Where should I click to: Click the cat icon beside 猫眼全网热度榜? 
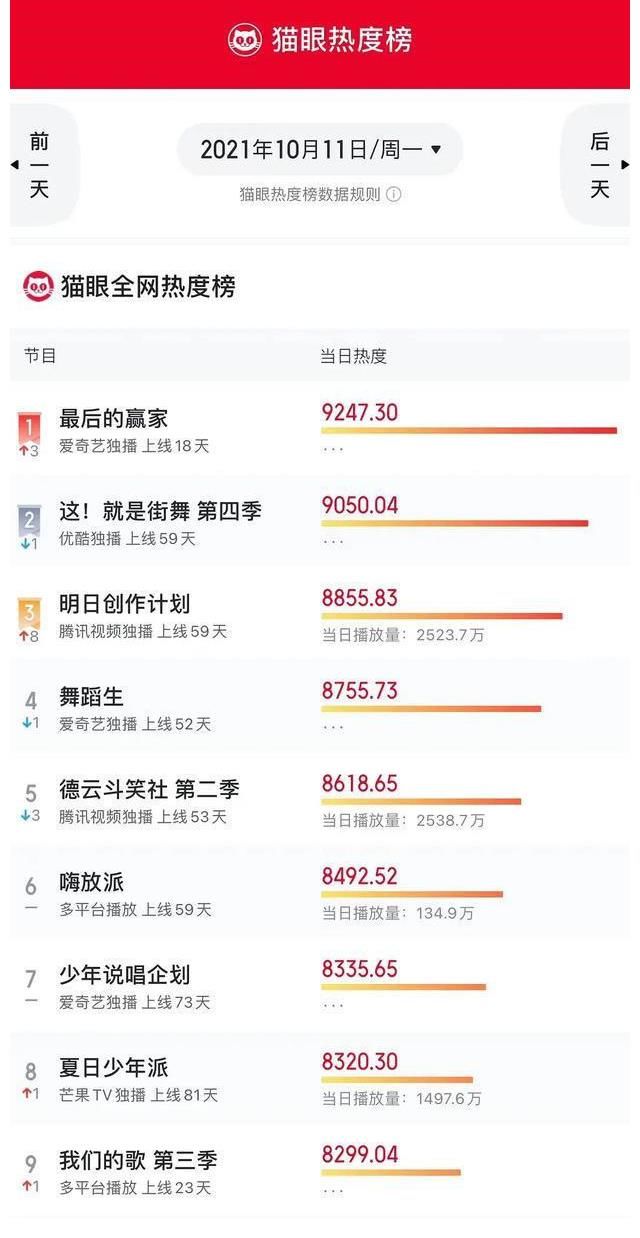coord(38,288)
